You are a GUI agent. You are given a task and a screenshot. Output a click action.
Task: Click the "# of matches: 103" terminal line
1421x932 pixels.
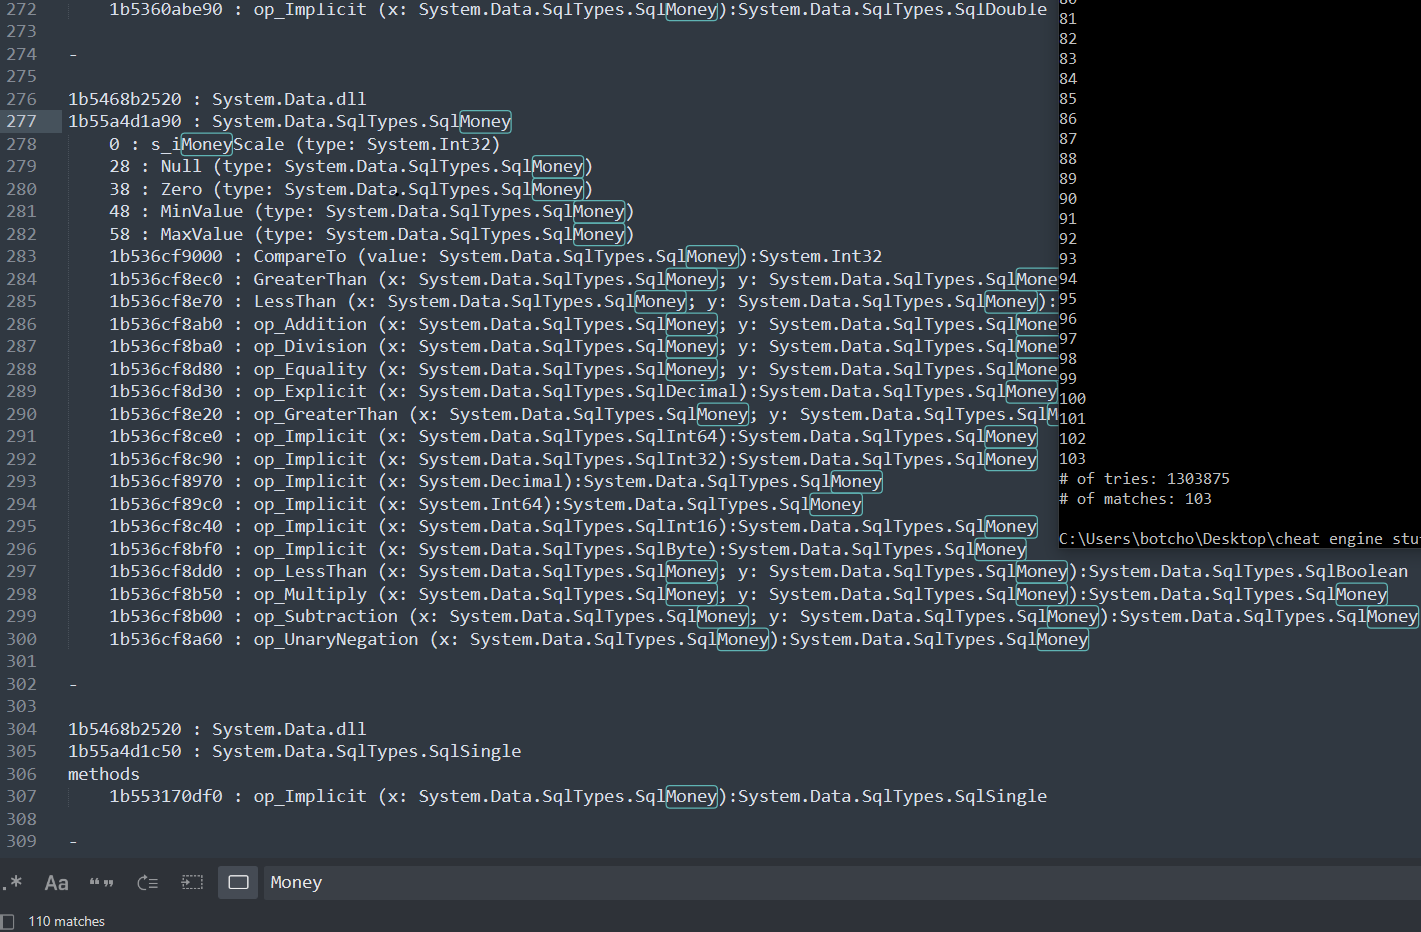(x=1135, y=499)
